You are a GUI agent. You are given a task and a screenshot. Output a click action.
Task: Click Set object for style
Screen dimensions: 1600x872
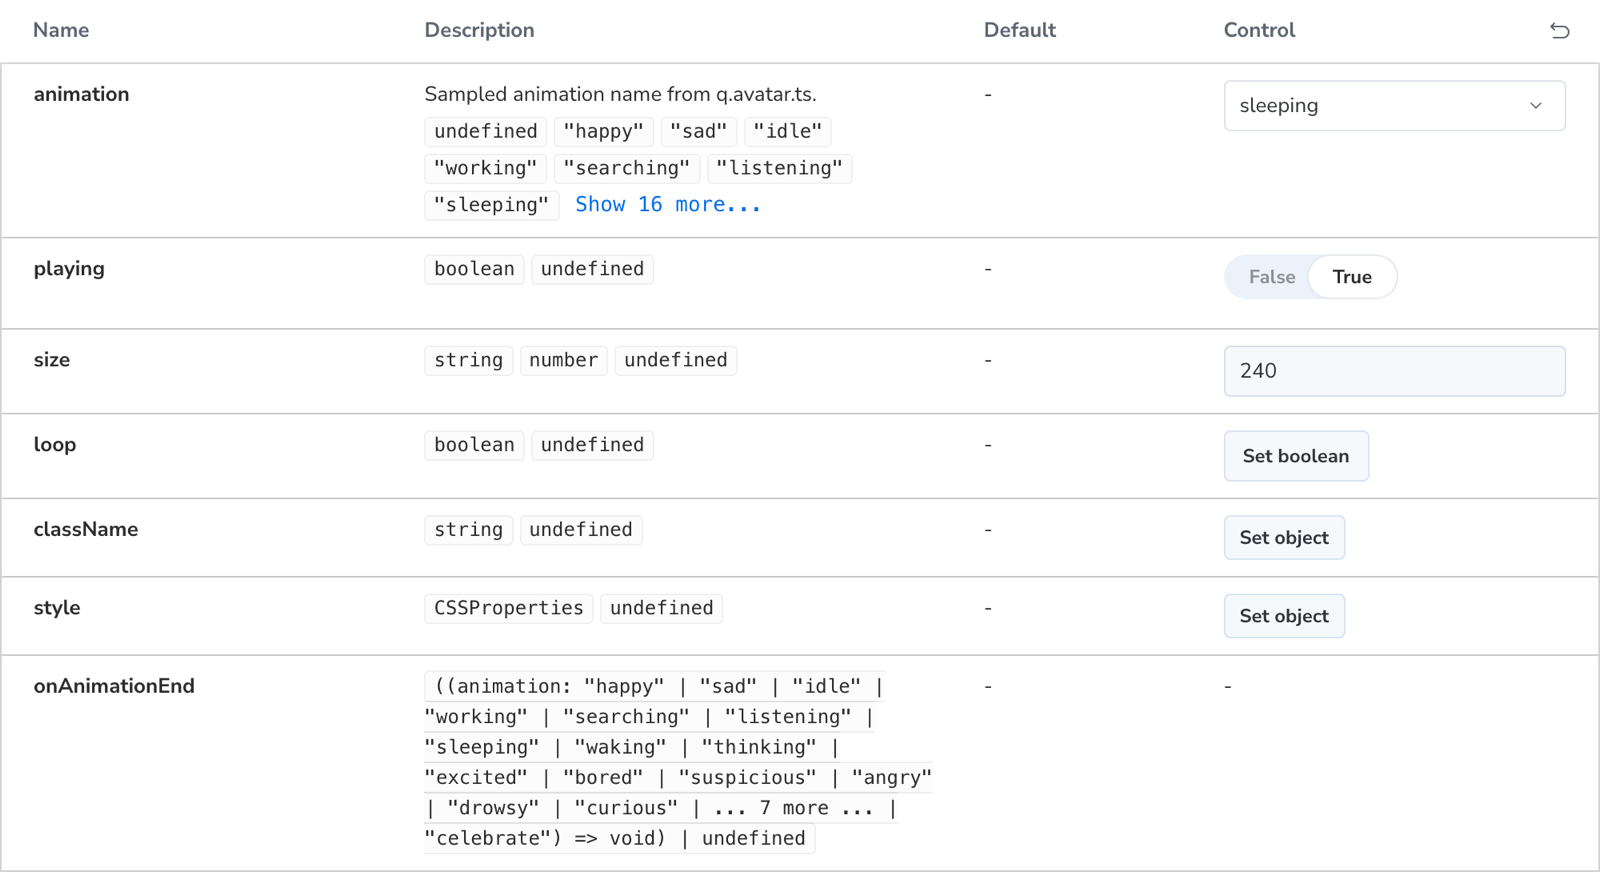[x=1284, y=616]
